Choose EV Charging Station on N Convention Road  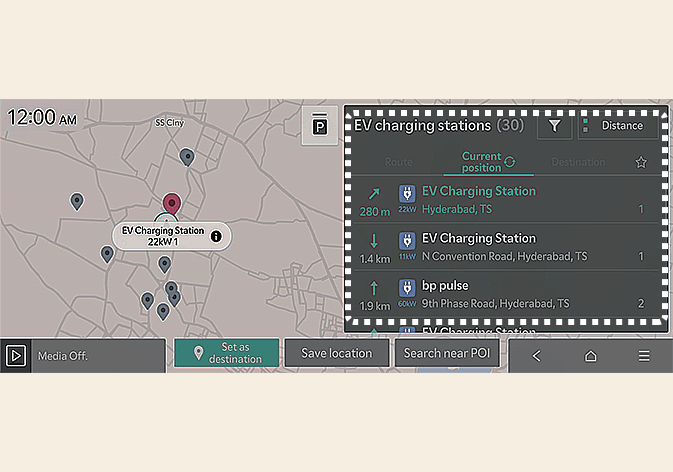[507, 247]
